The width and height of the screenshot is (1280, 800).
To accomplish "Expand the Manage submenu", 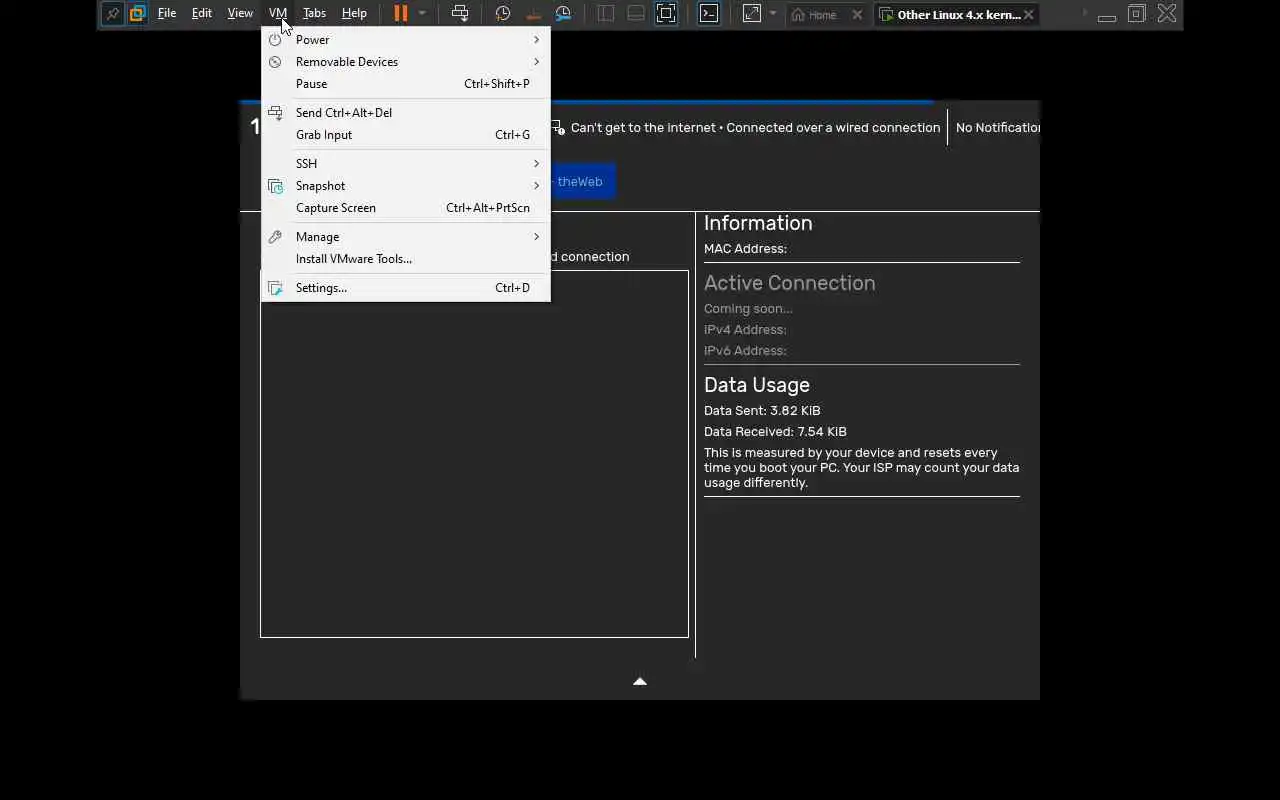I will [x=405, y=237].
